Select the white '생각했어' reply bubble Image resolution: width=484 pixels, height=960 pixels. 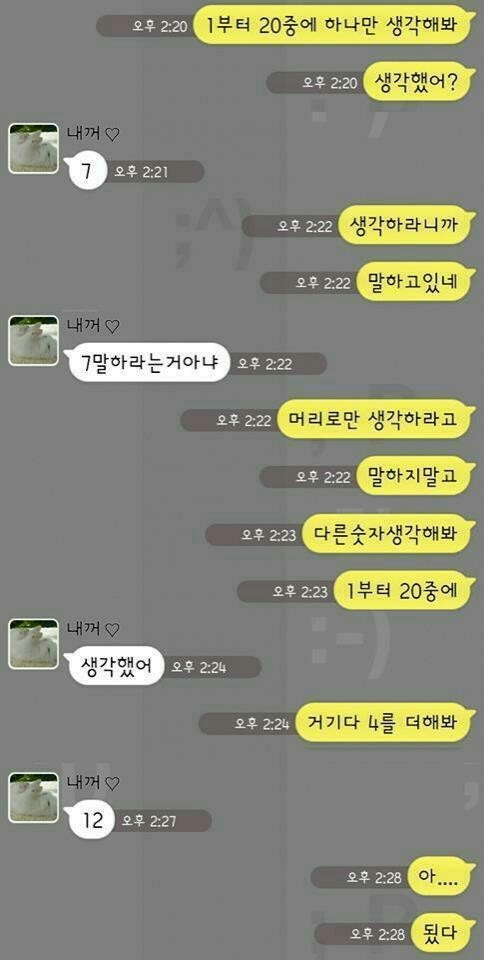tap(115, 667)
